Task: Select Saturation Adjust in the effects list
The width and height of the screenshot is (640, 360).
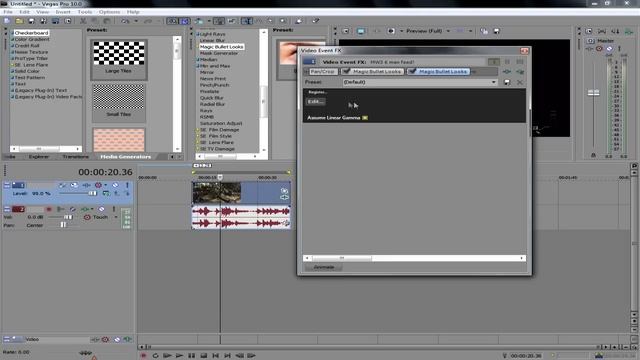Action: click(221, 123)
